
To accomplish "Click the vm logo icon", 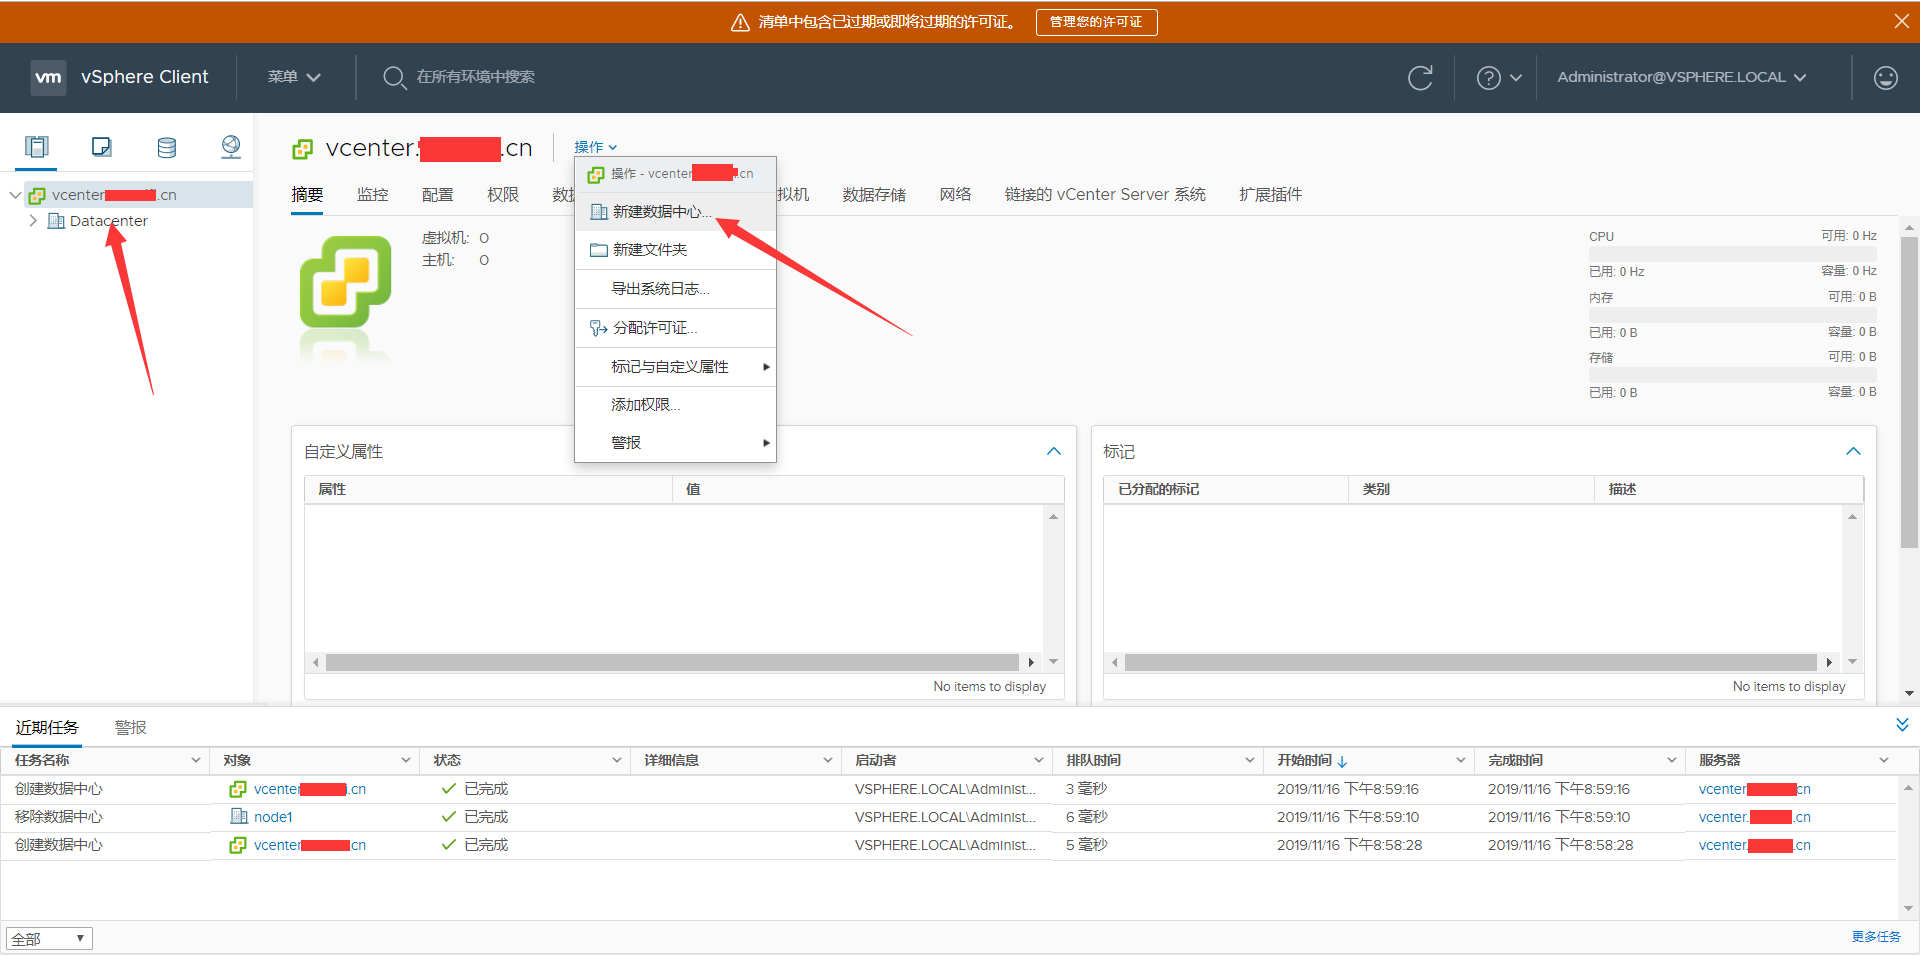I will (x=48, y=77).
